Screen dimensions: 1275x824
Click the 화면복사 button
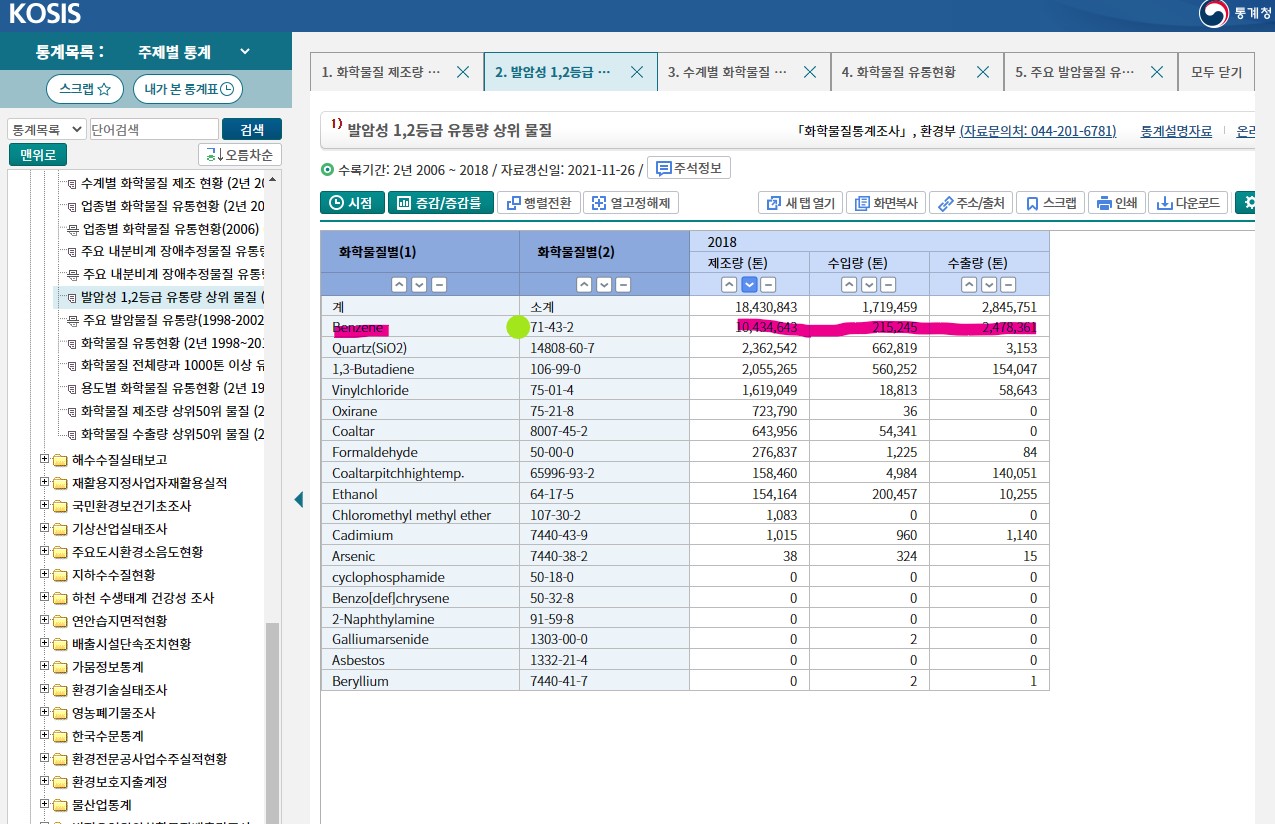(x=886, y=203)
